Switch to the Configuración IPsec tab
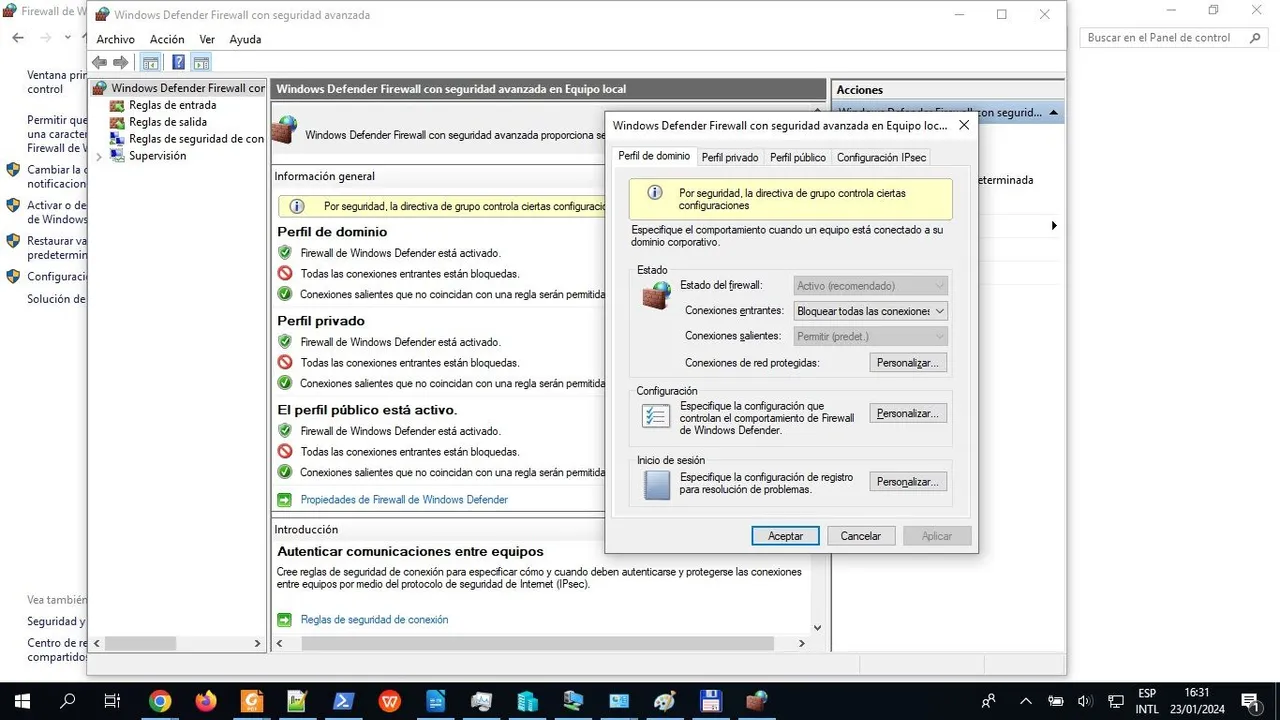The image size is (1280, 720). tap(881, 157)
